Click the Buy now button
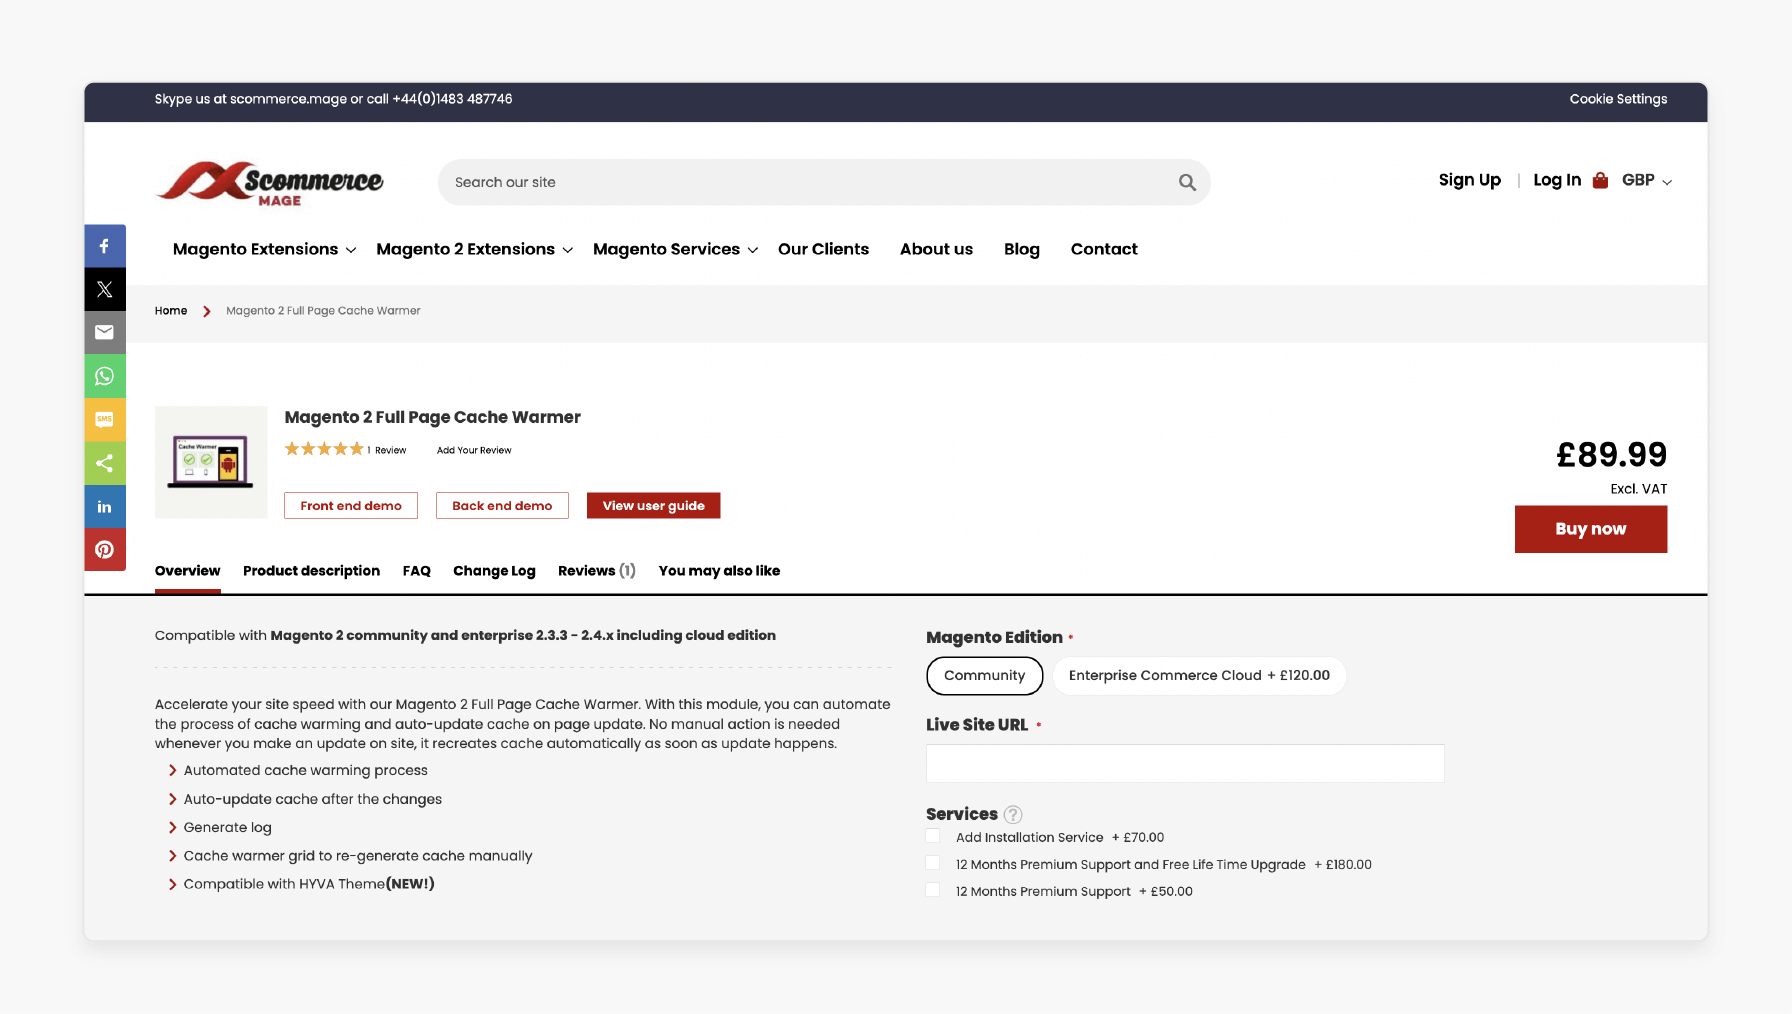The width and height of the screenshot is (1792, 1014). (x=1591, y=529)
